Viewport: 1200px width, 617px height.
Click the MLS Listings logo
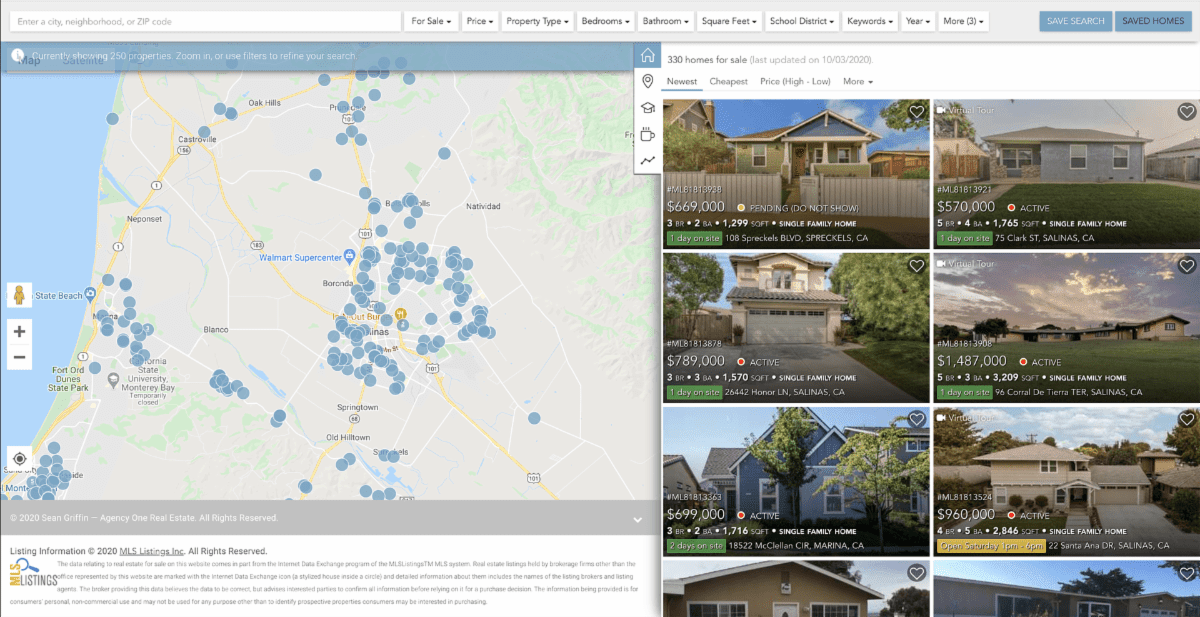[x=31, y=575]
